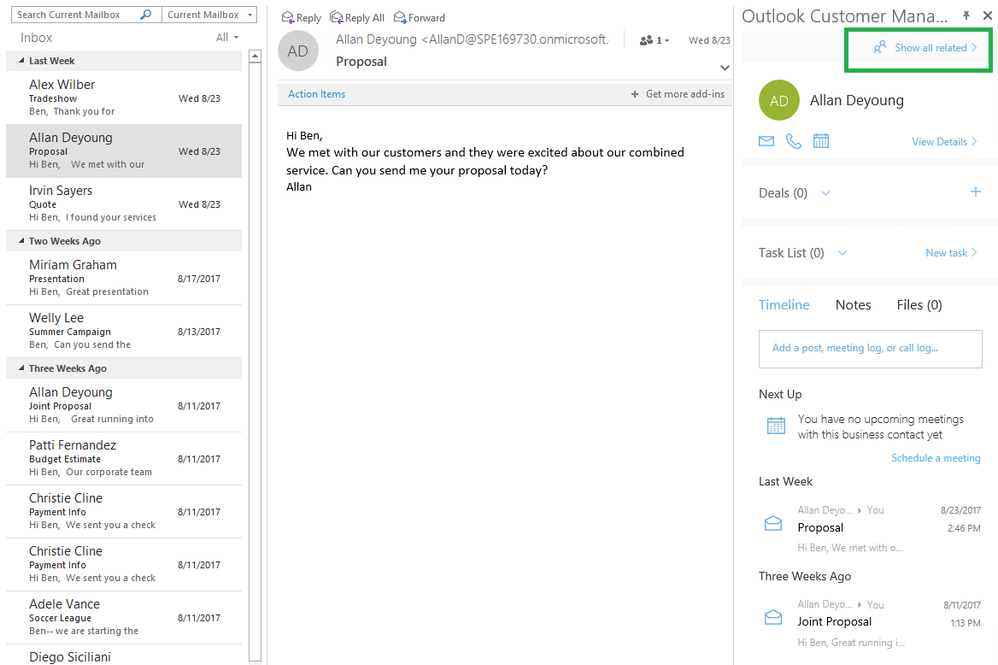This screenshot has width=998, height=665.
Task: Click the green AD contact avatar
Action: [x=779, y=101]
